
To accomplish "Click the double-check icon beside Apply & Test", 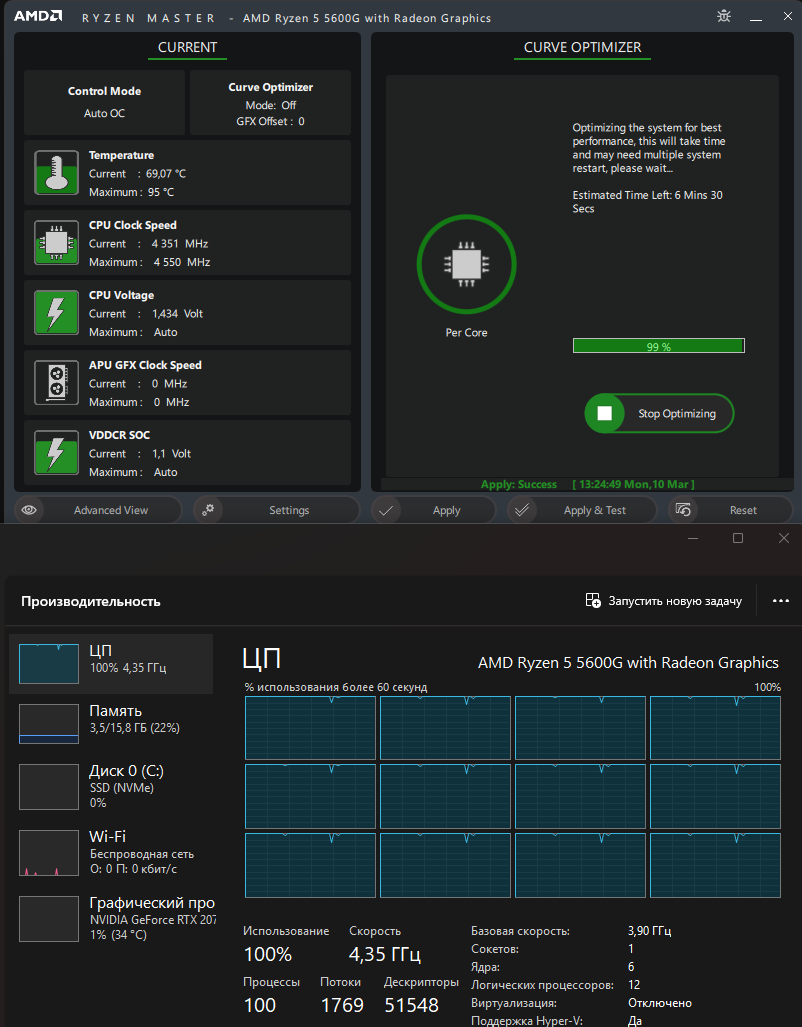I will (x=522, y=510).
